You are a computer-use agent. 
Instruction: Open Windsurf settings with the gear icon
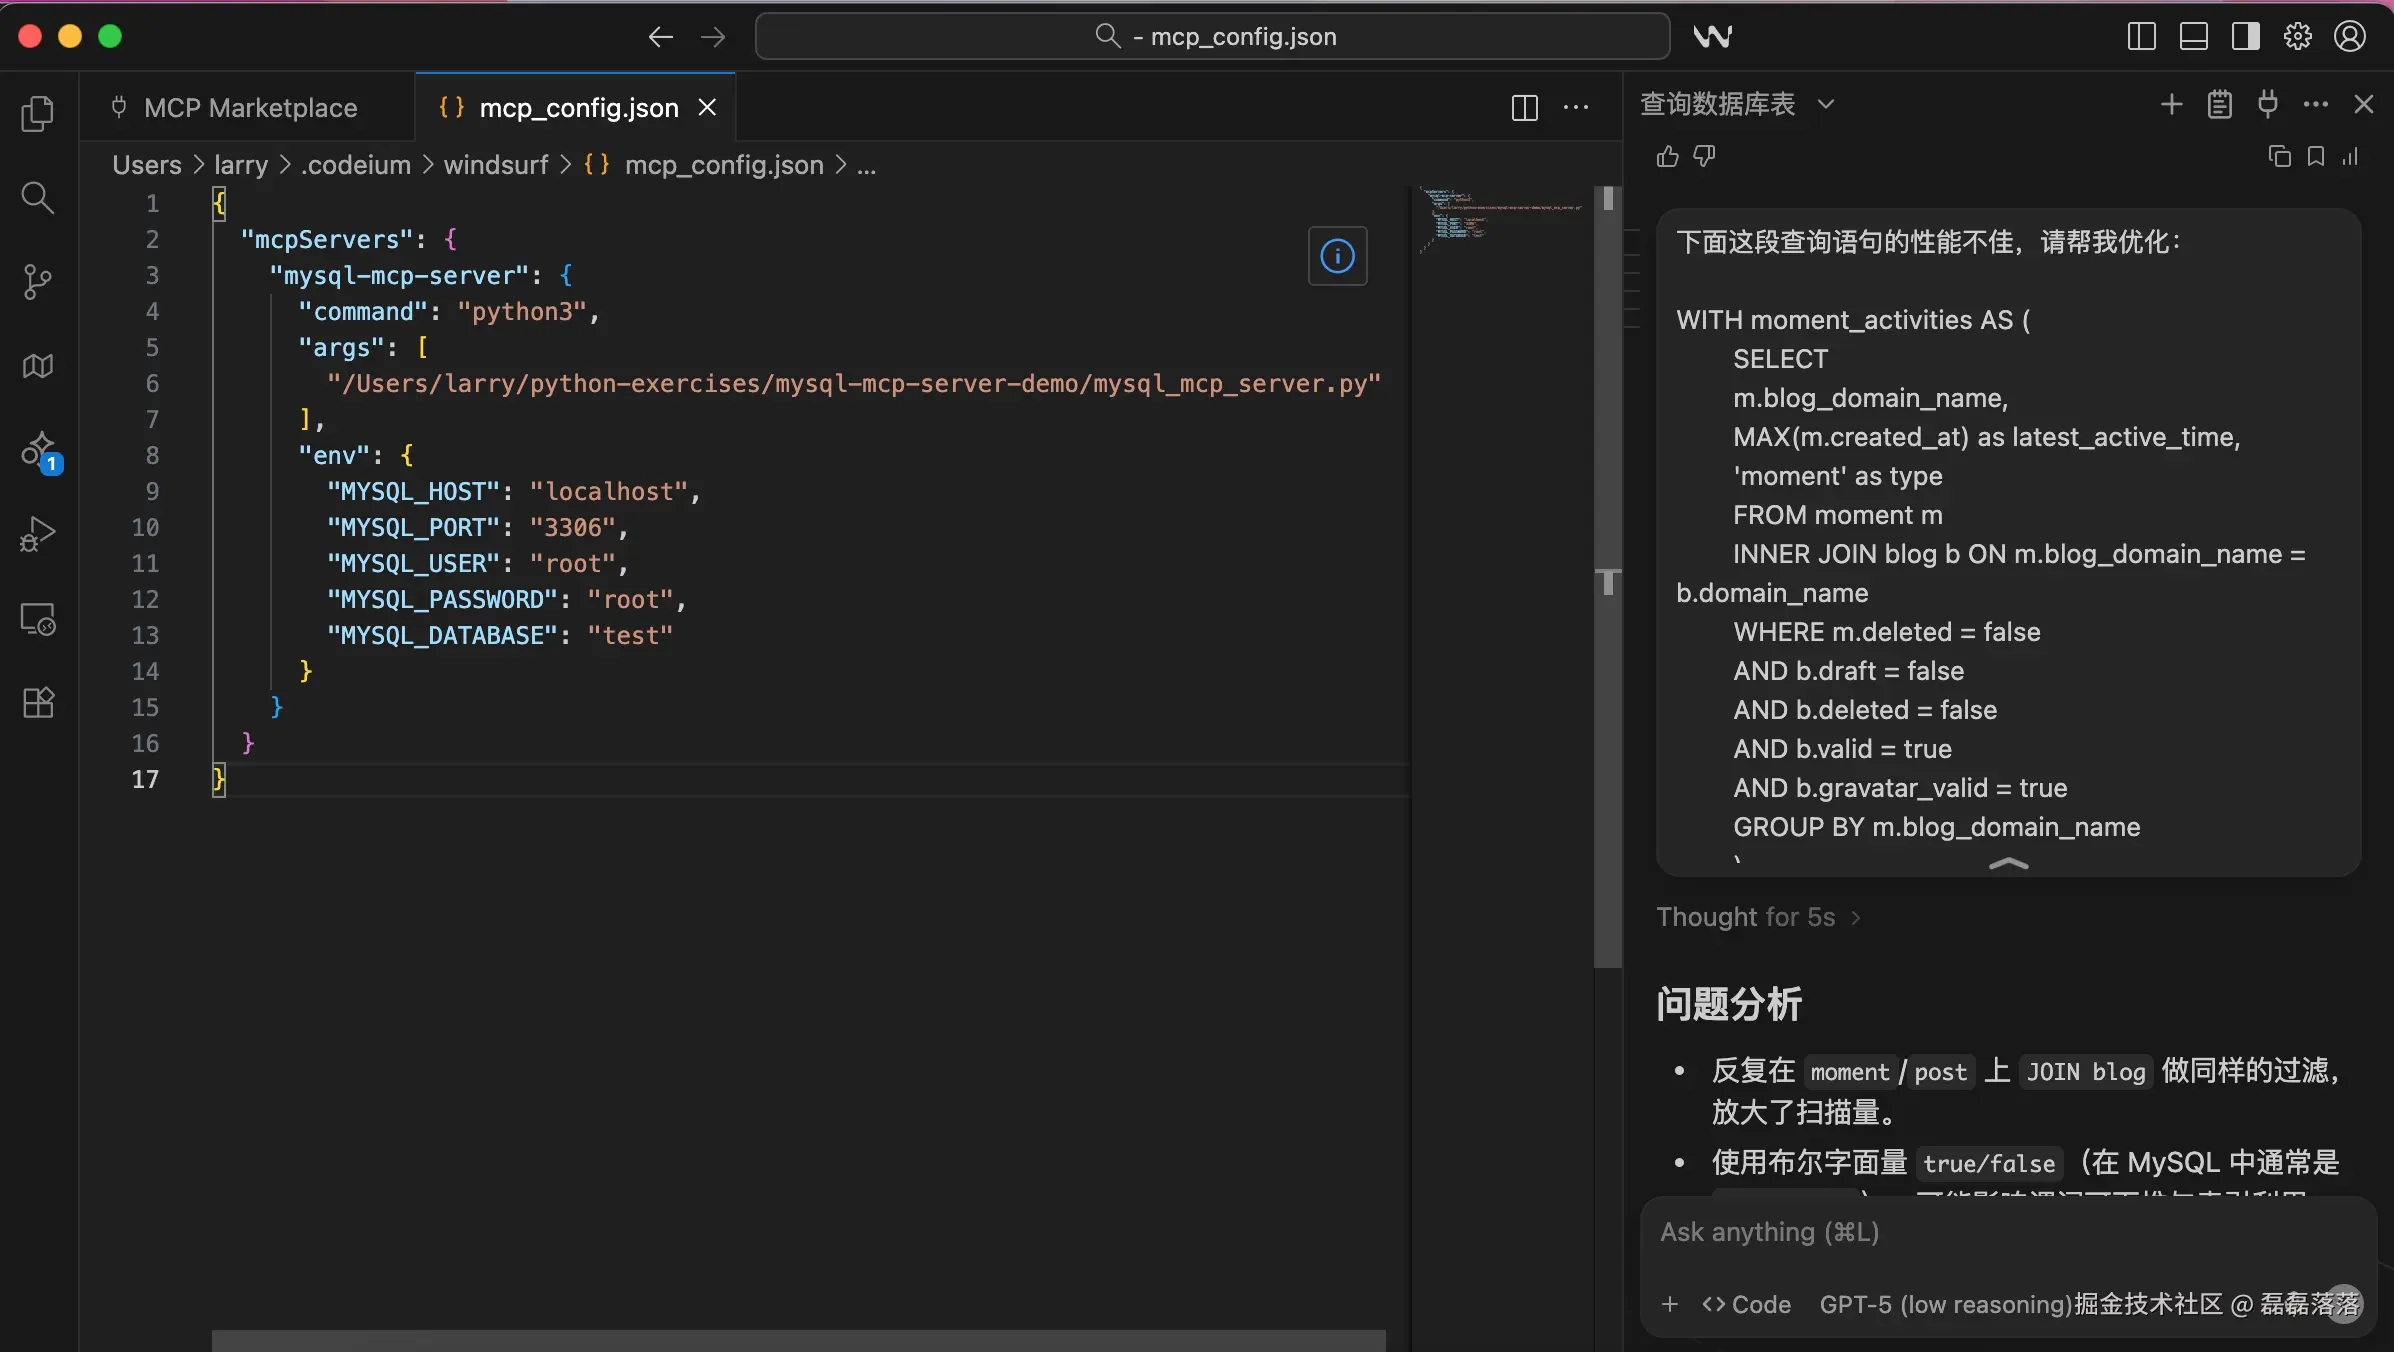tap(2297, 36)
